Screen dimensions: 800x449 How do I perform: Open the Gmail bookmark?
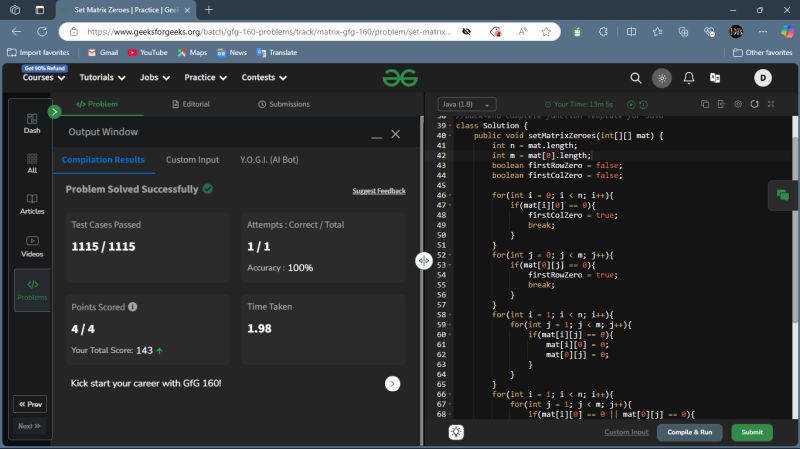[103, 53]
